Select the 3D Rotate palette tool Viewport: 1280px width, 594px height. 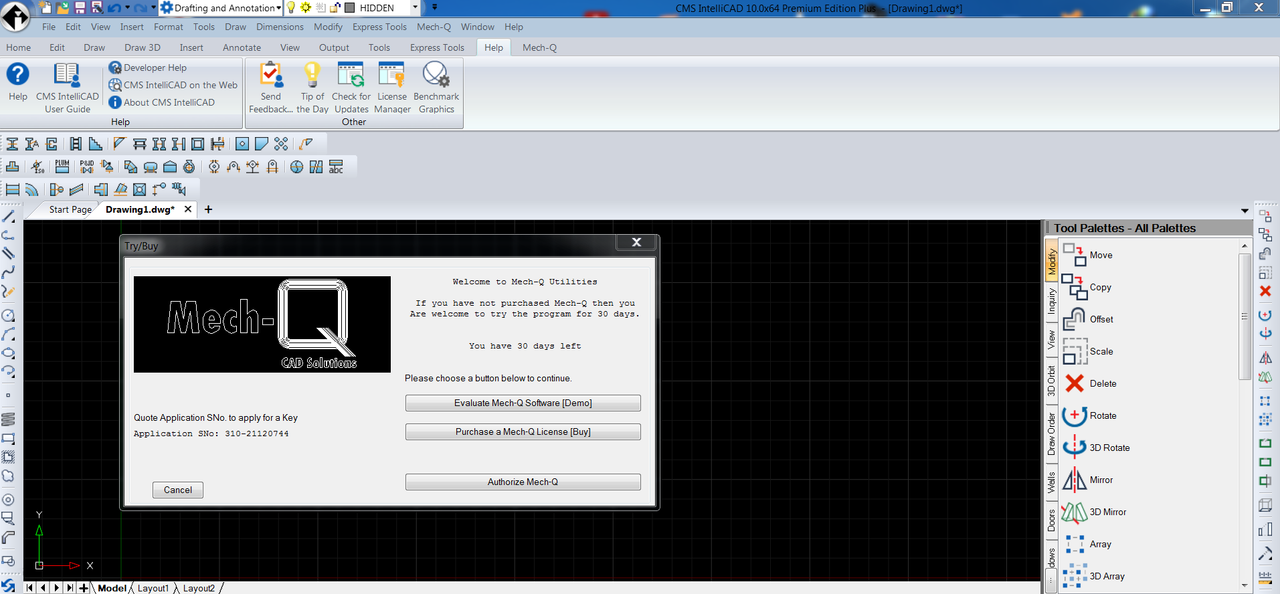[x=1094, y=447]
